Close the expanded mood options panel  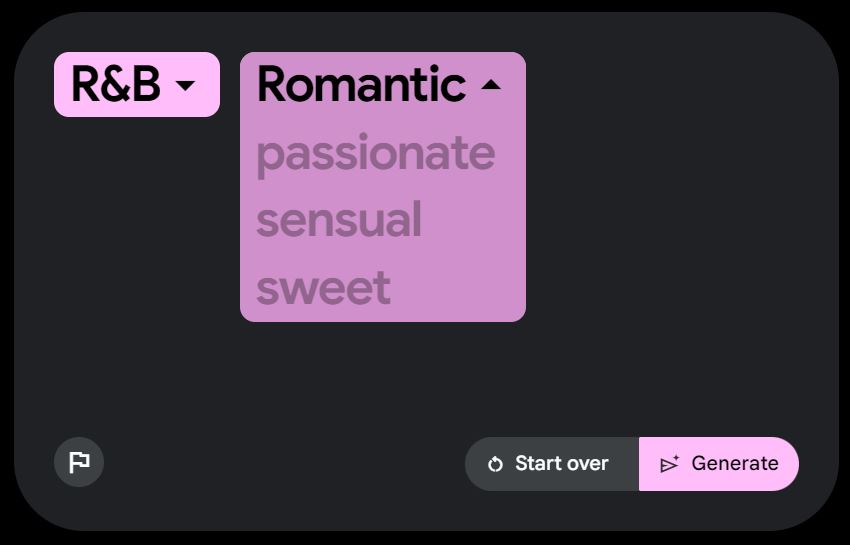click(x=490, y=86)
